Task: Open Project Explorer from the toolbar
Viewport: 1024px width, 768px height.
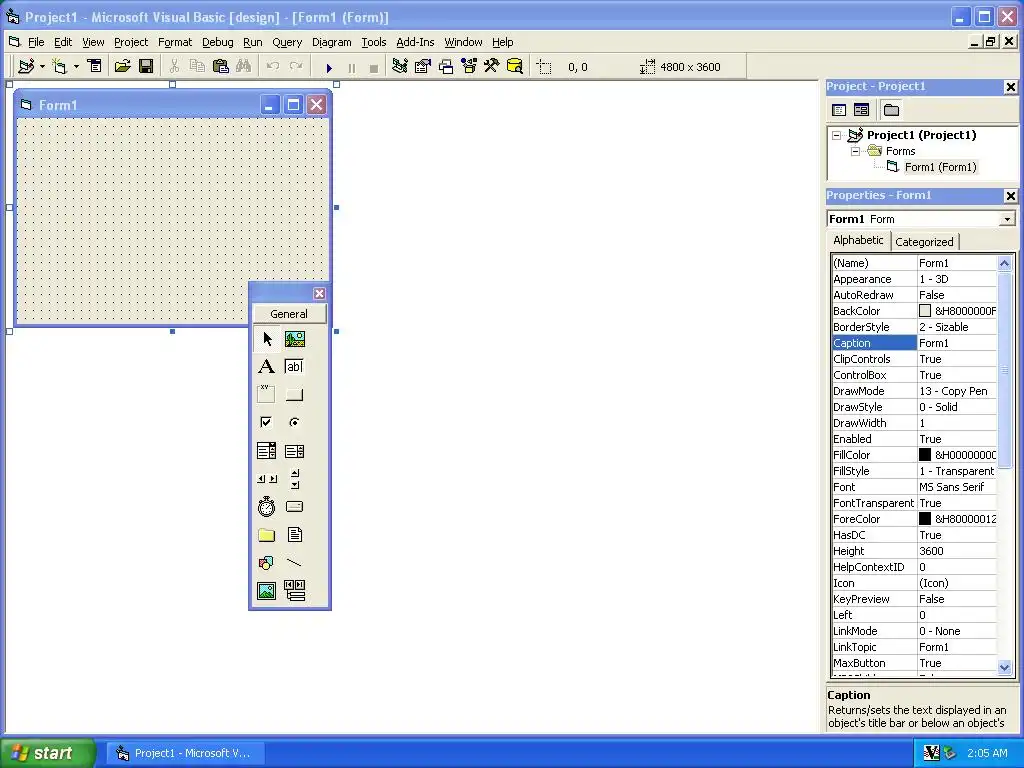Action: [x=400, y=66]
